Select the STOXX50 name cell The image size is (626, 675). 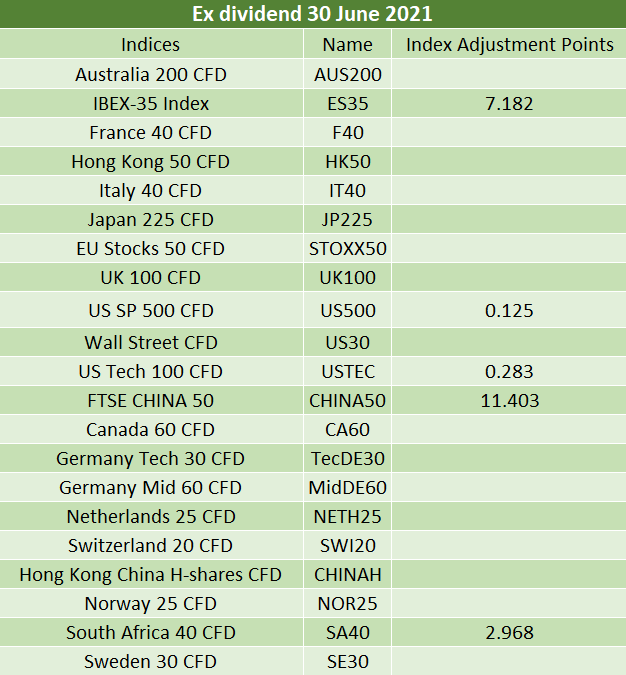pyautogui.click(x=347, y=249)
